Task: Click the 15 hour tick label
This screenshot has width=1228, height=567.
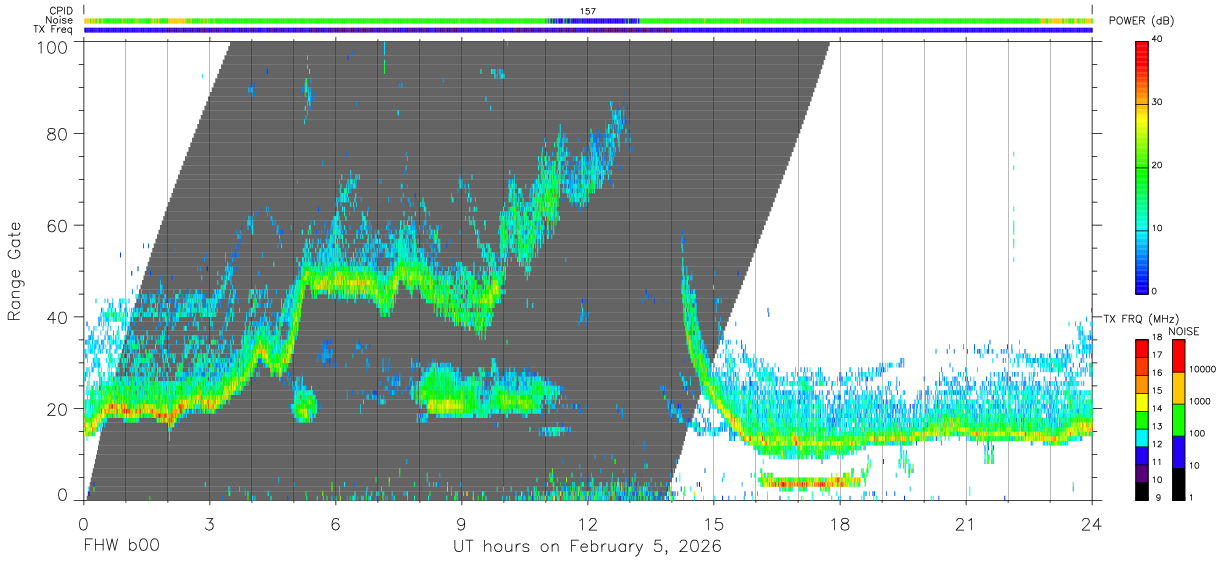Action: (x=714, y=524)
